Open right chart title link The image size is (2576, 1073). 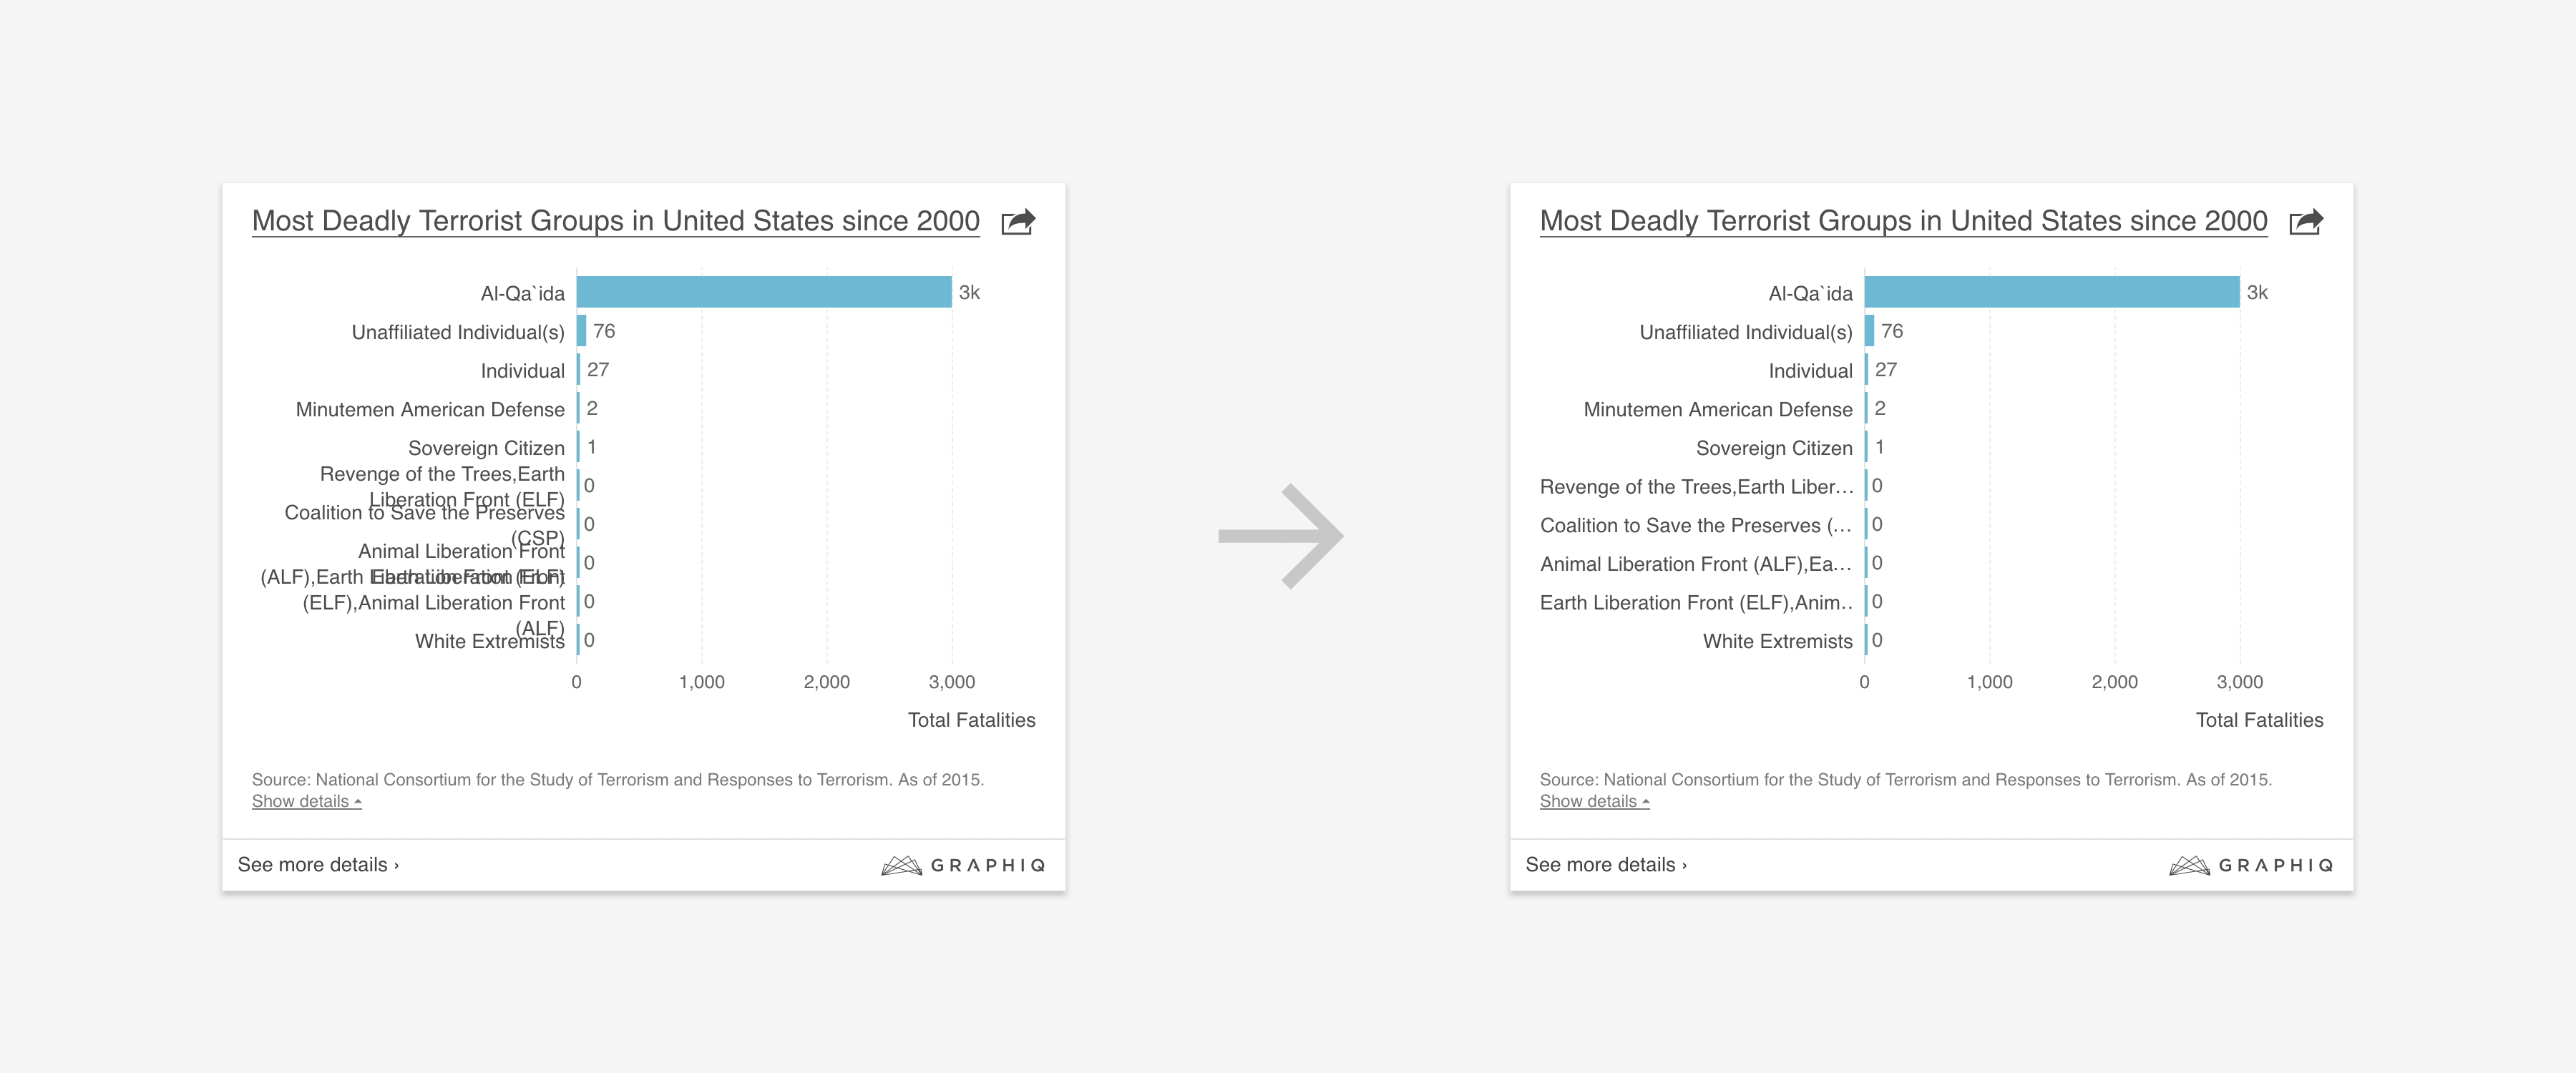pos(1903,221)
